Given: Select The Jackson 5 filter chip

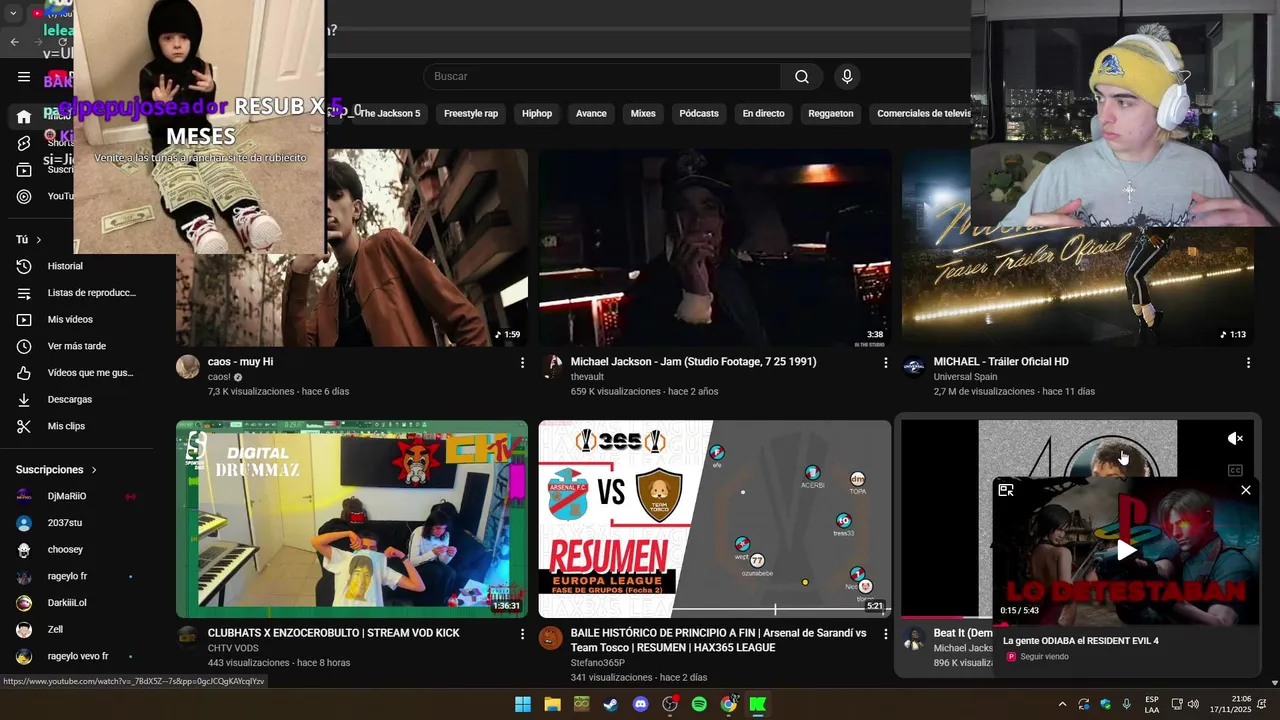Looking at the screenshot, I should [x=389, y=114].
